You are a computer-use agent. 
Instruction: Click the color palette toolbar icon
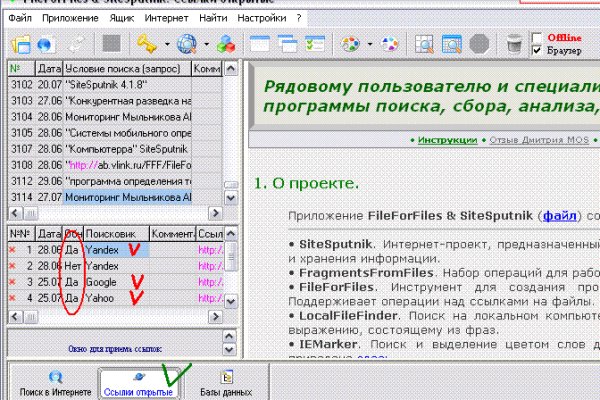point(350,44)
